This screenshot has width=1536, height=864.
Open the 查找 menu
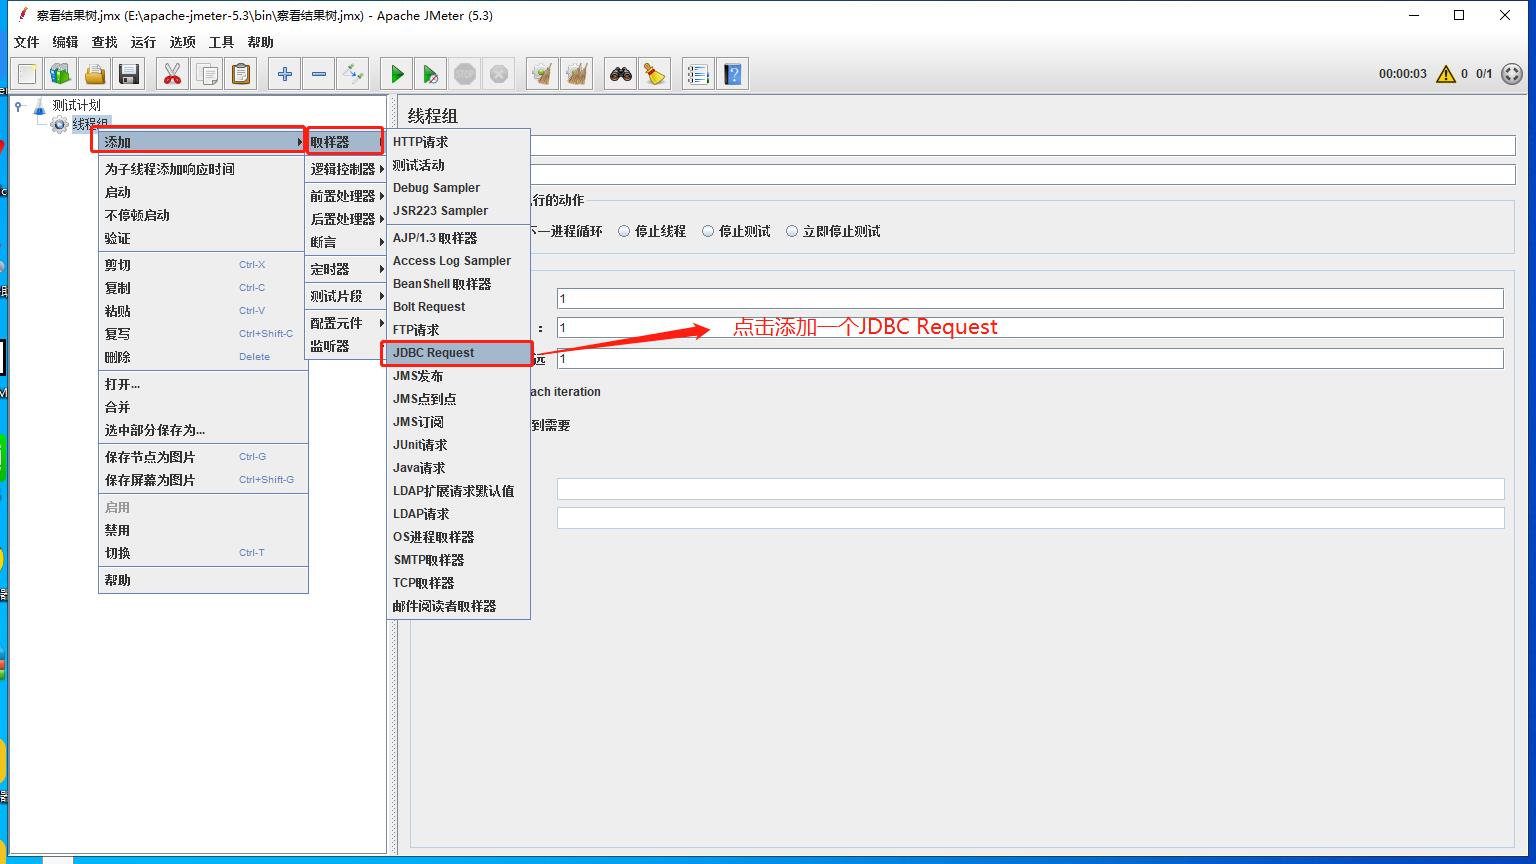(104, 42)
